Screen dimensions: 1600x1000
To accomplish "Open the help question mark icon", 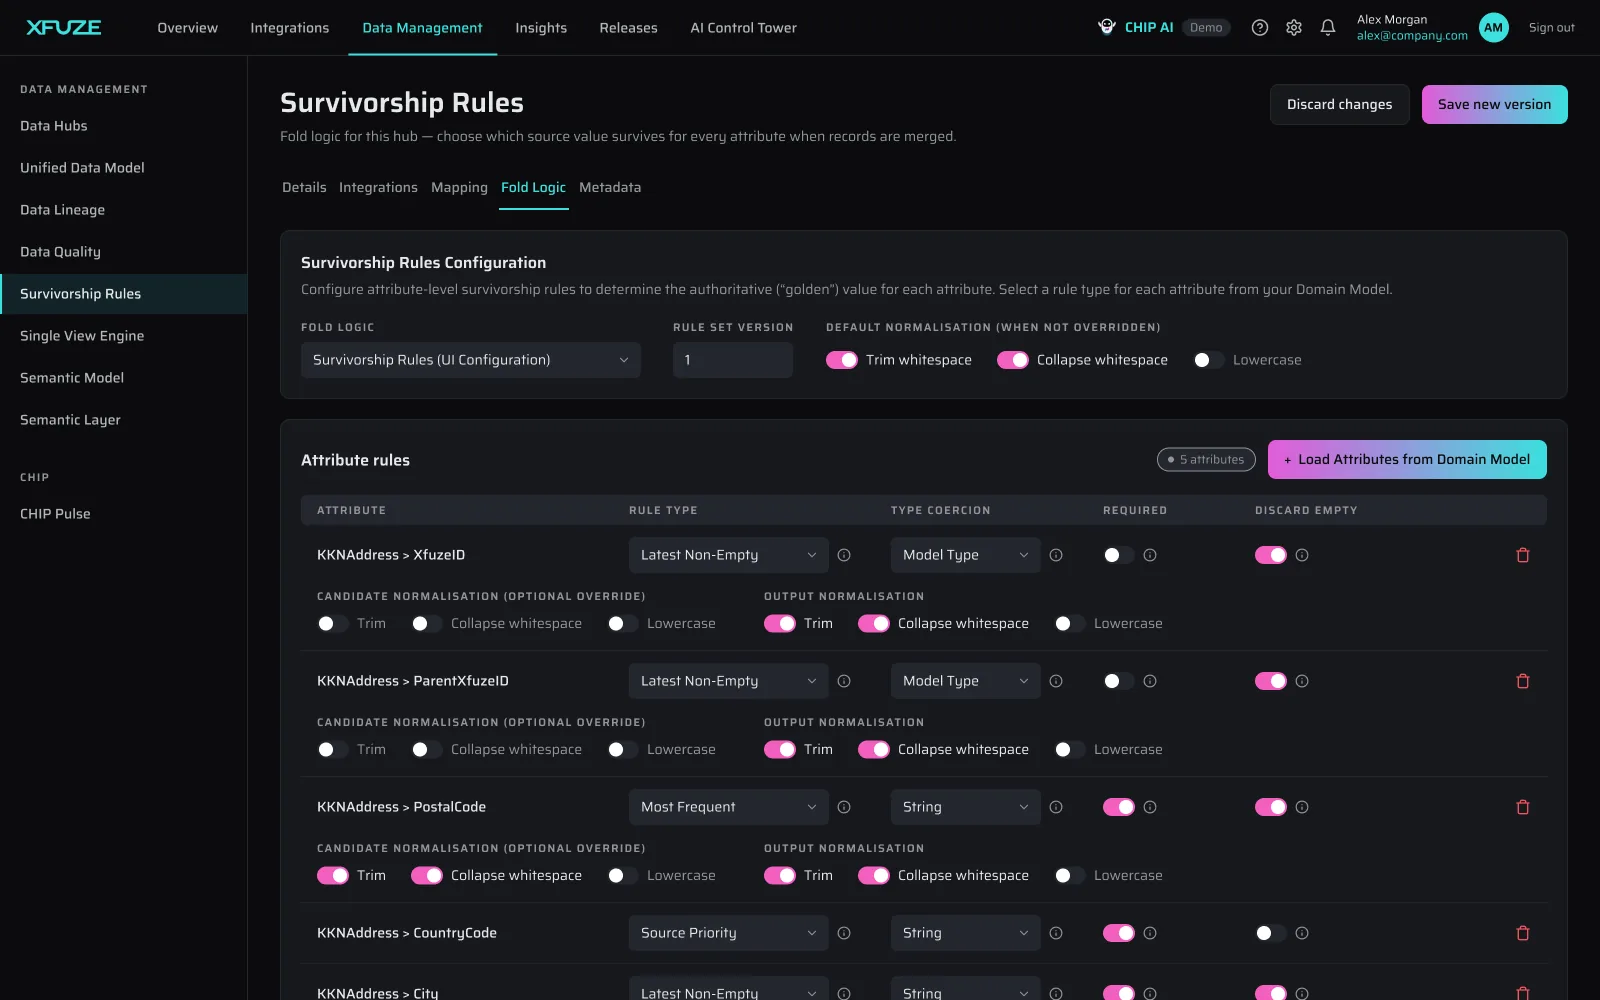I will click(1260, 28).
